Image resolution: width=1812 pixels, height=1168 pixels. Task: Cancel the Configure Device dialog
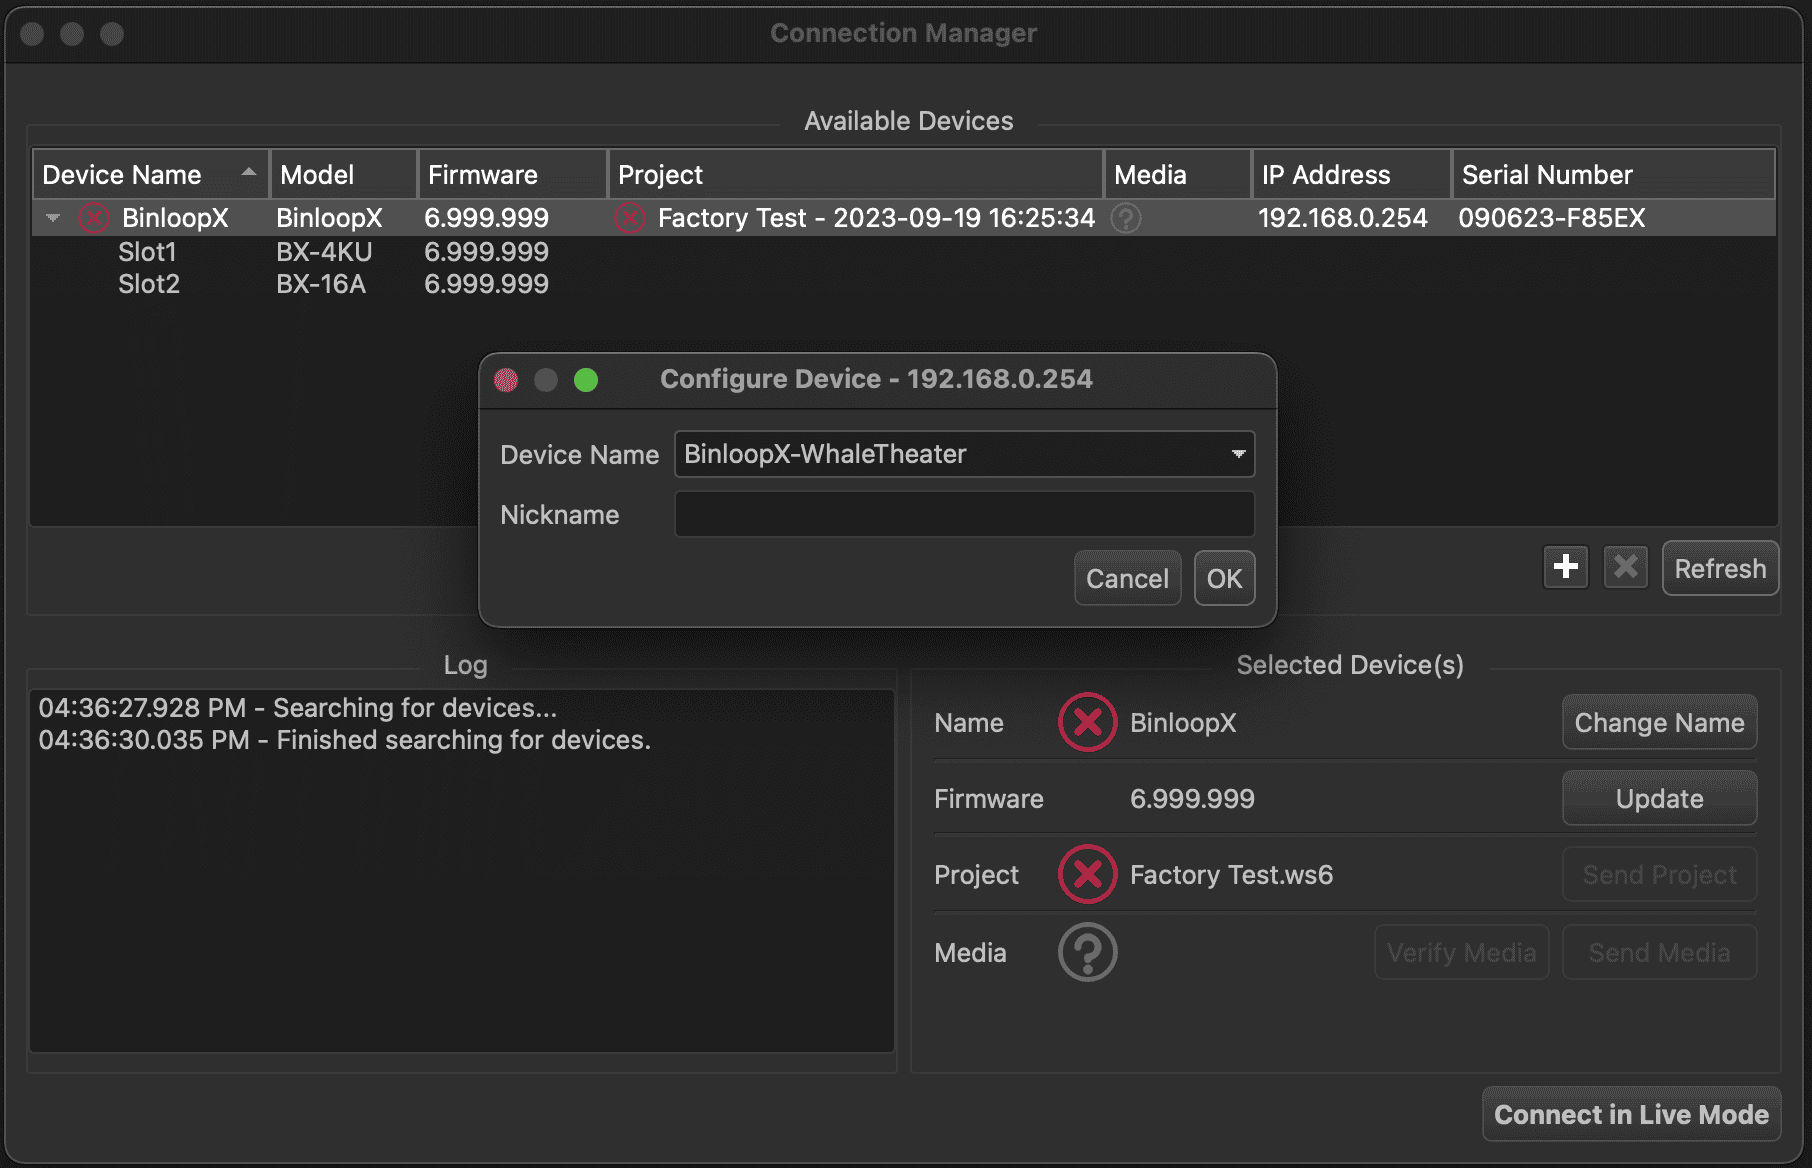[x=1127, y=578]
